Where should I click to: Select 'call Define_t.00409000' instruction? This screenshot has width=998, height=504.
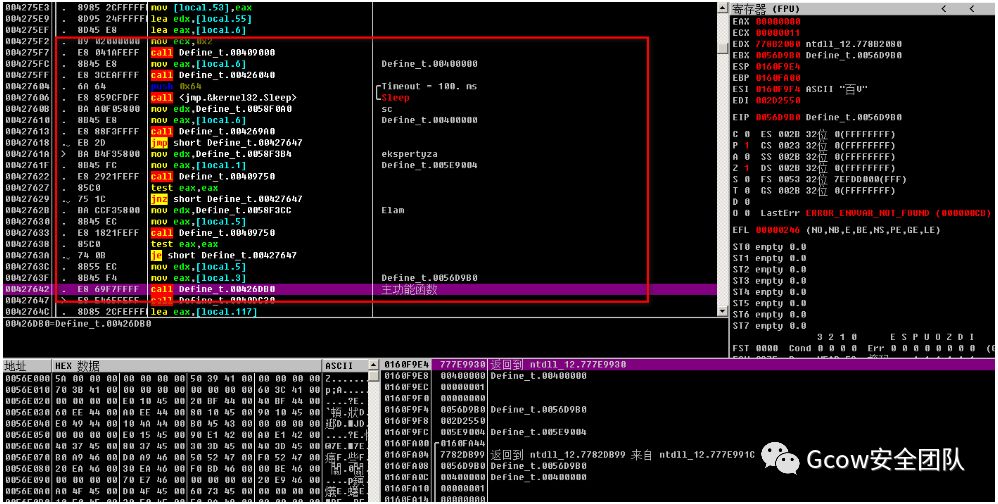coord(213,52)
